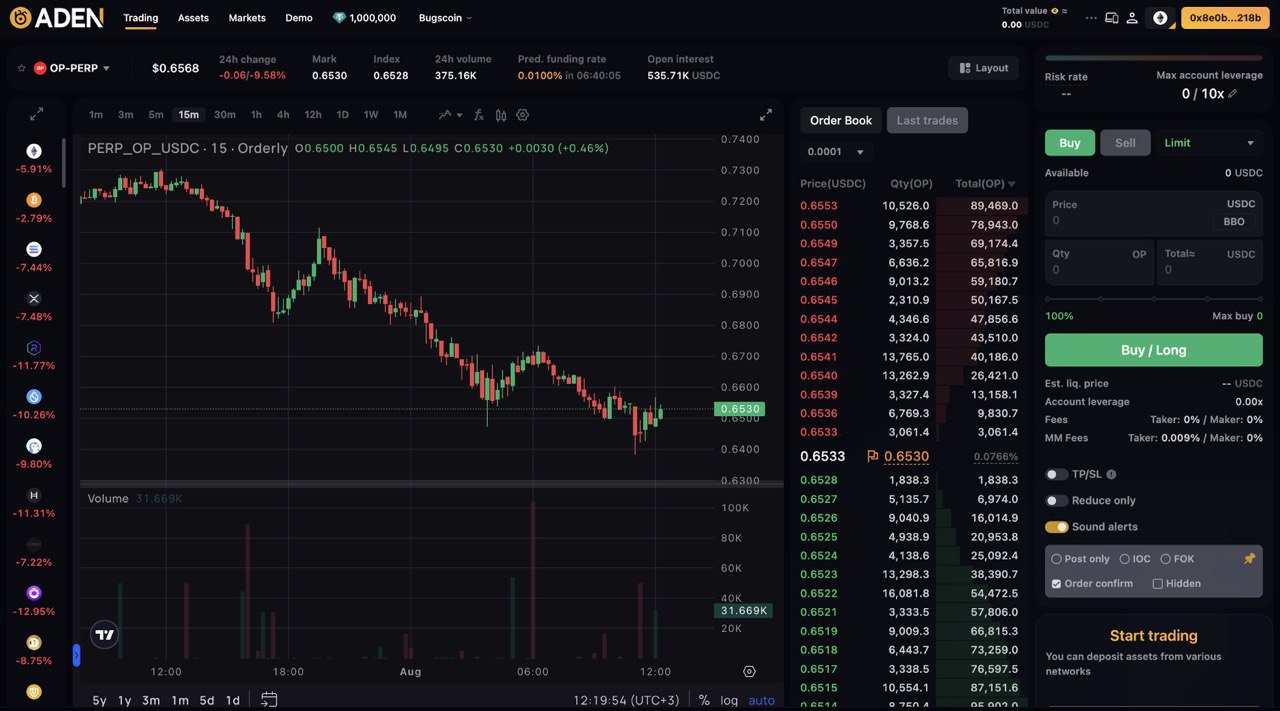Open the Limit order type dropdown

pyautogui.click(x=1209, y=143)
